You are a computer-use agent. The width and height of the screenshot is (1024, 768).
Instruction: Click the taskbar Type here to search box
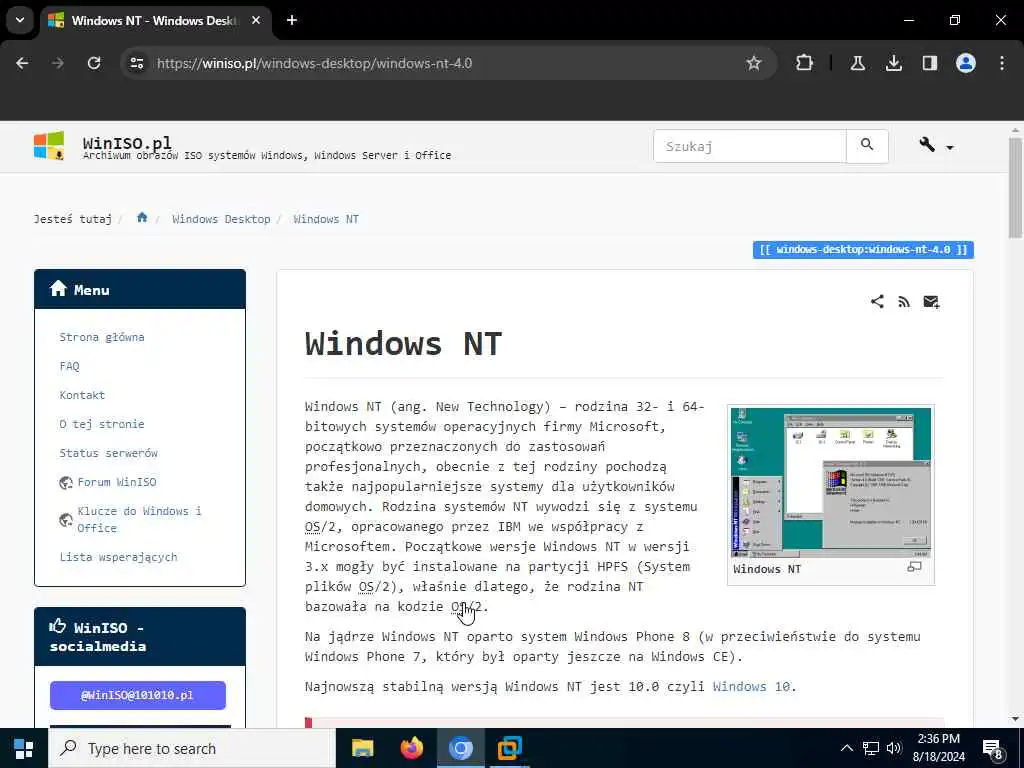pyautogui.click(x=192, y=748)
